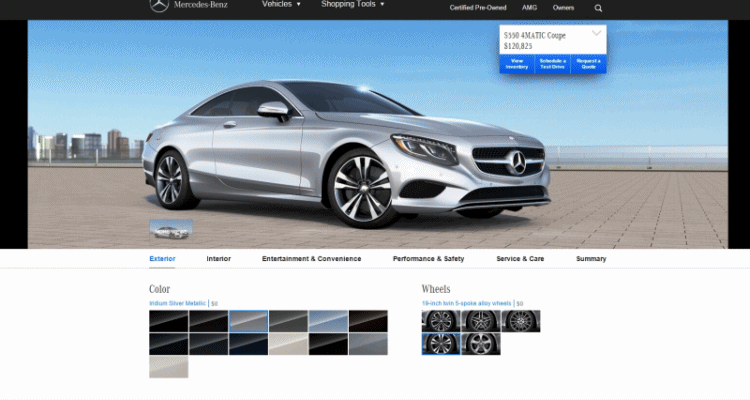Pick the first black color swatch, top row
Image resolution: width=750 pixels, height=400 pixels.
(169, 321)
